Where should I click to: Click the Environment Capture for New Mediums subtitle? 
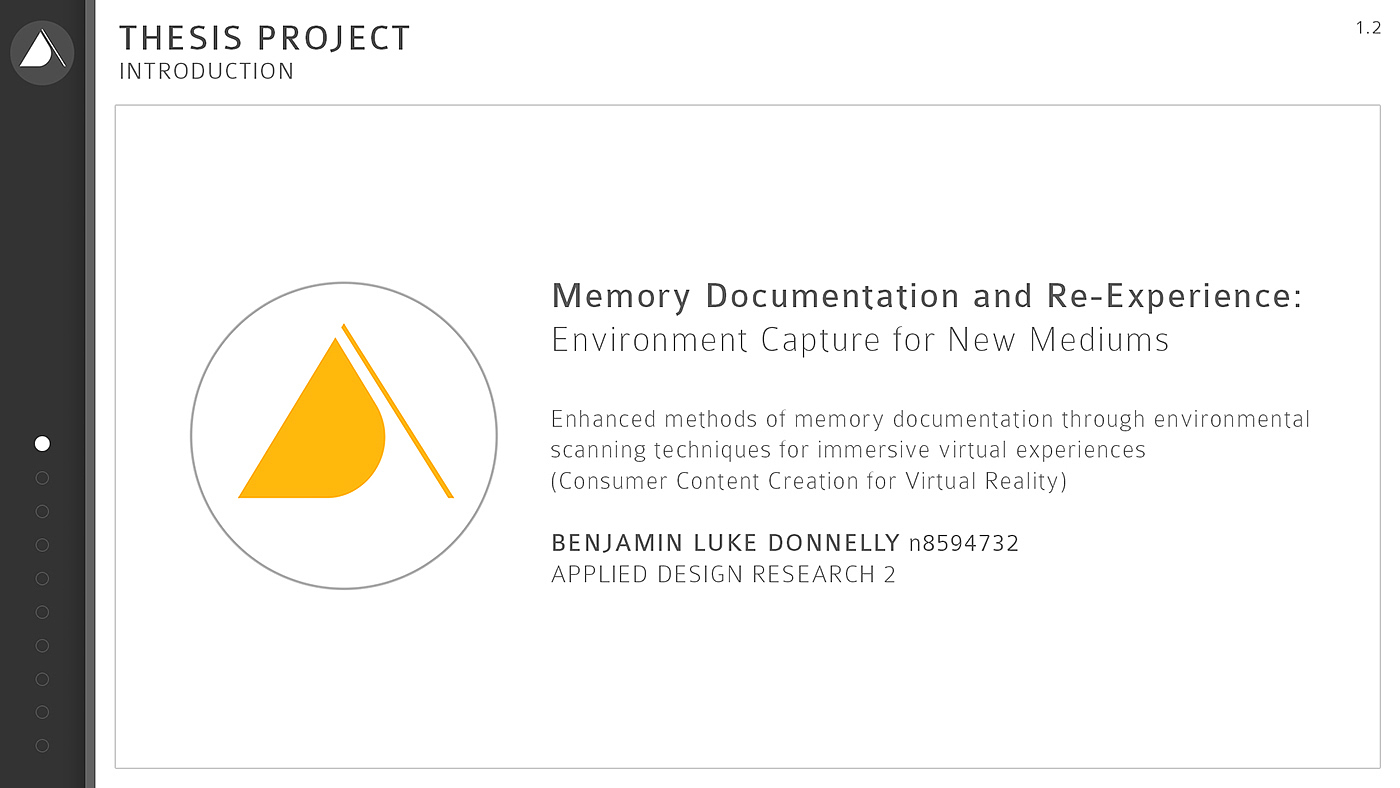point(860,340)
